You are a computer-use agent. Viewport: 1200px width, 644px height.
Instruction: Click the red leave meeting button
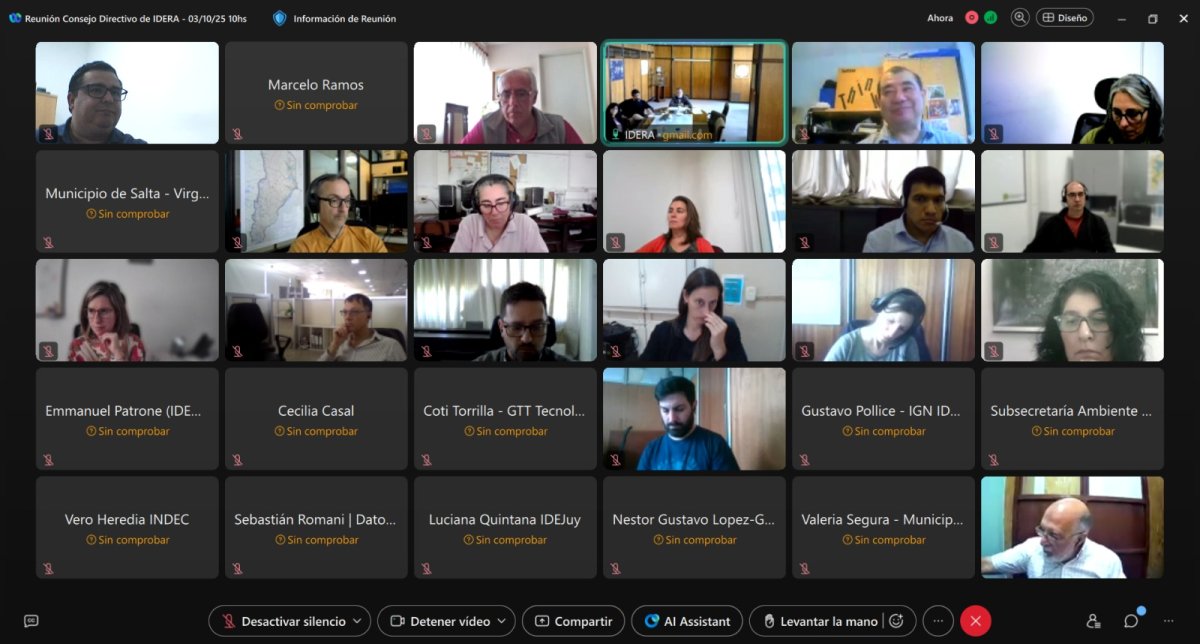coord(976,621)
